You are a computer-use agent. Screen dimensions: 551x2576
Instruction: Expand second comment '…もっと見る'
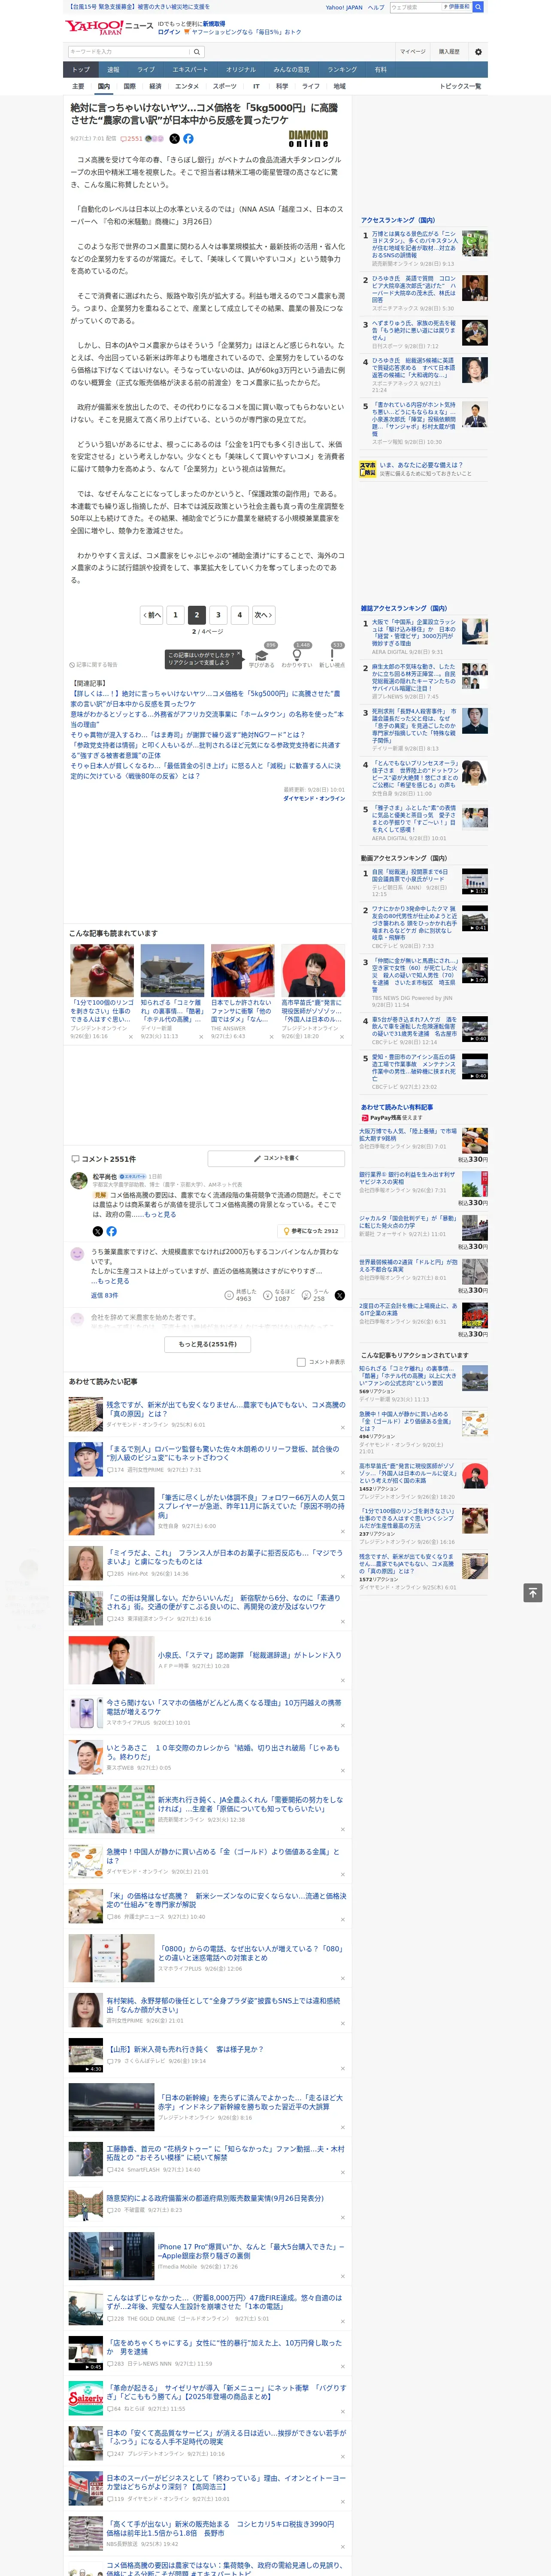[110, 1281]
